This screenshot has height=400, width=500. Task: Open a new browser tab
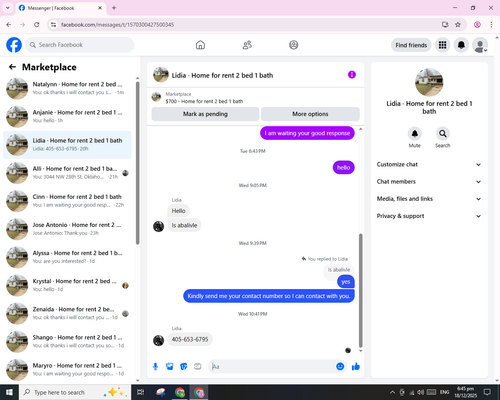click(114, 8)
